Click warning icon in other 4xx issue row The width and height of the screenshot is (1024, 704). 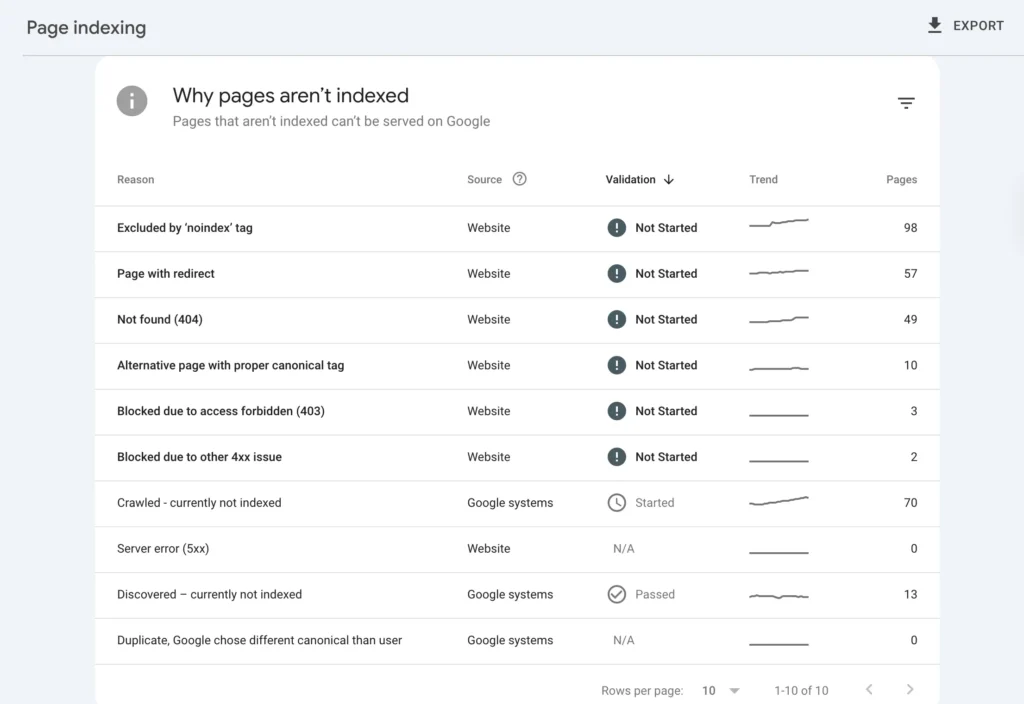click(616, 456)
